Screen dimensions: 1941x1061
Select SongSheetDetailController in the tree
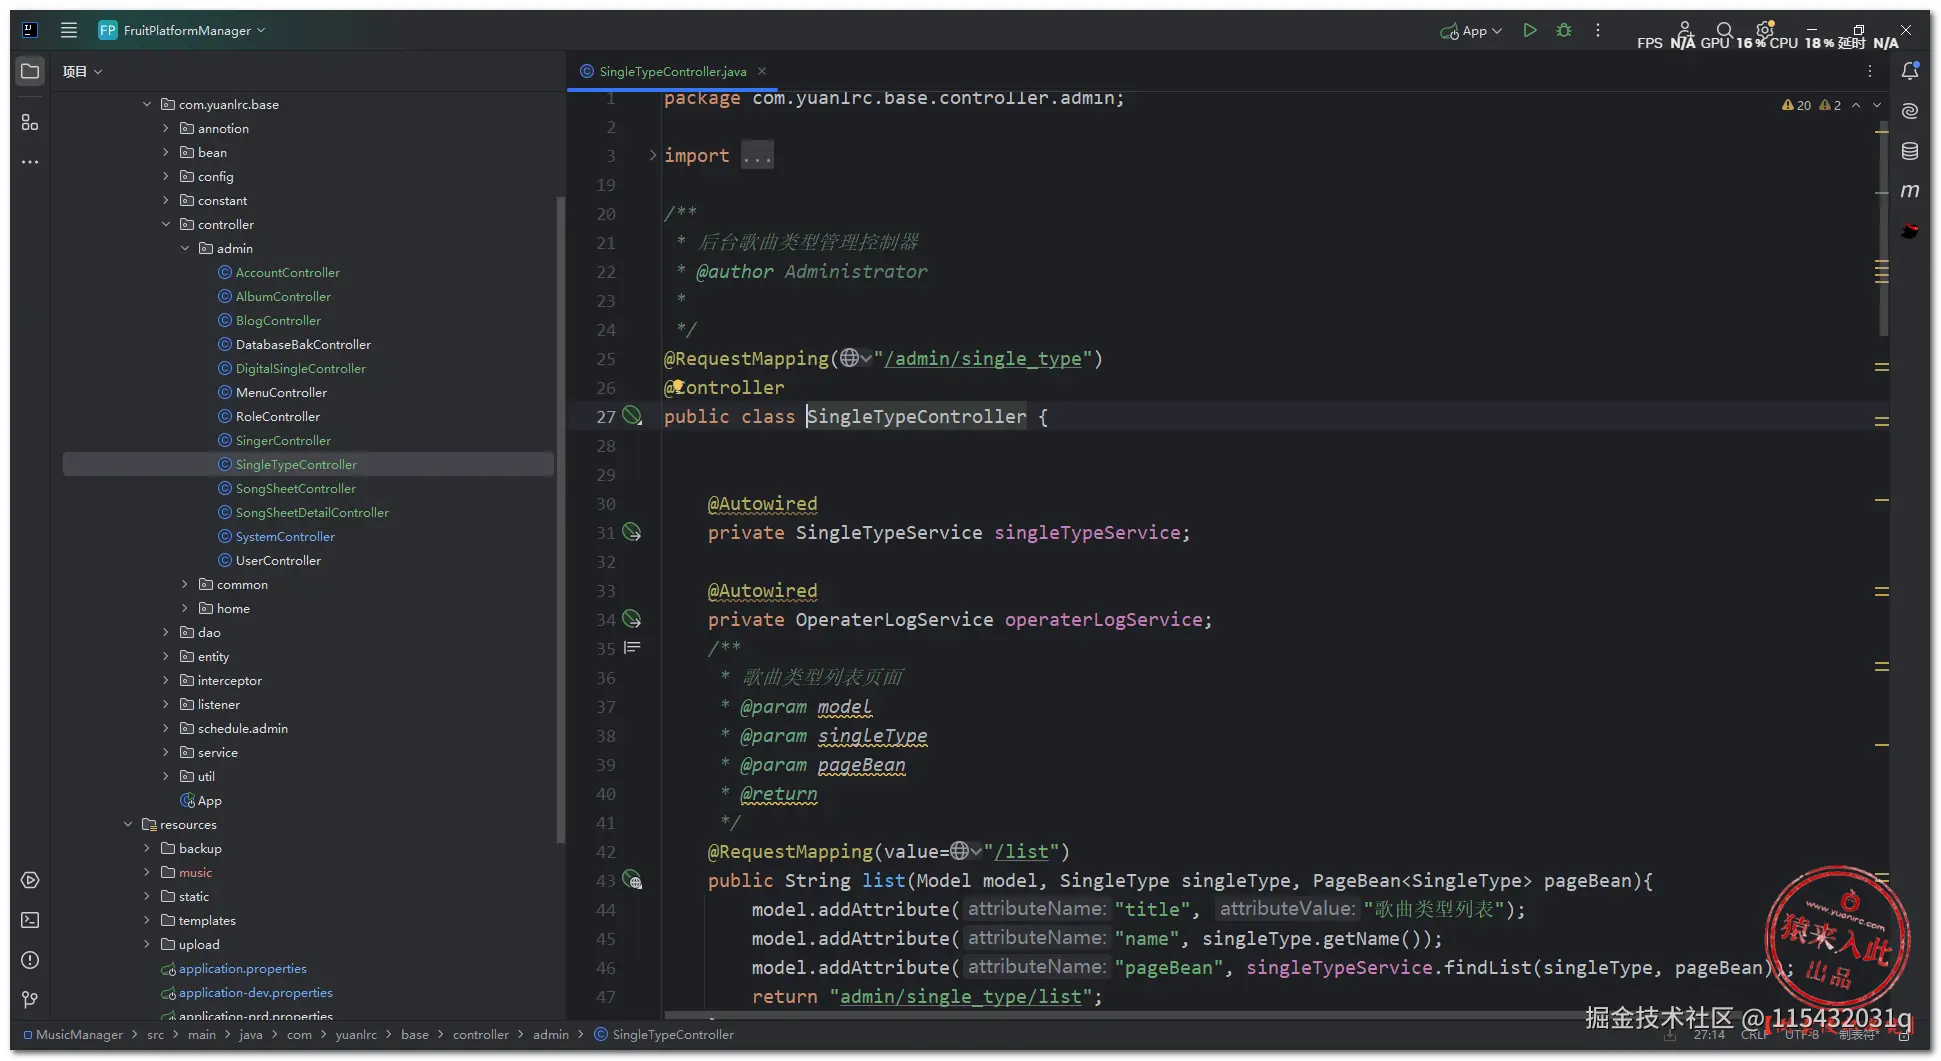(312, 512)
